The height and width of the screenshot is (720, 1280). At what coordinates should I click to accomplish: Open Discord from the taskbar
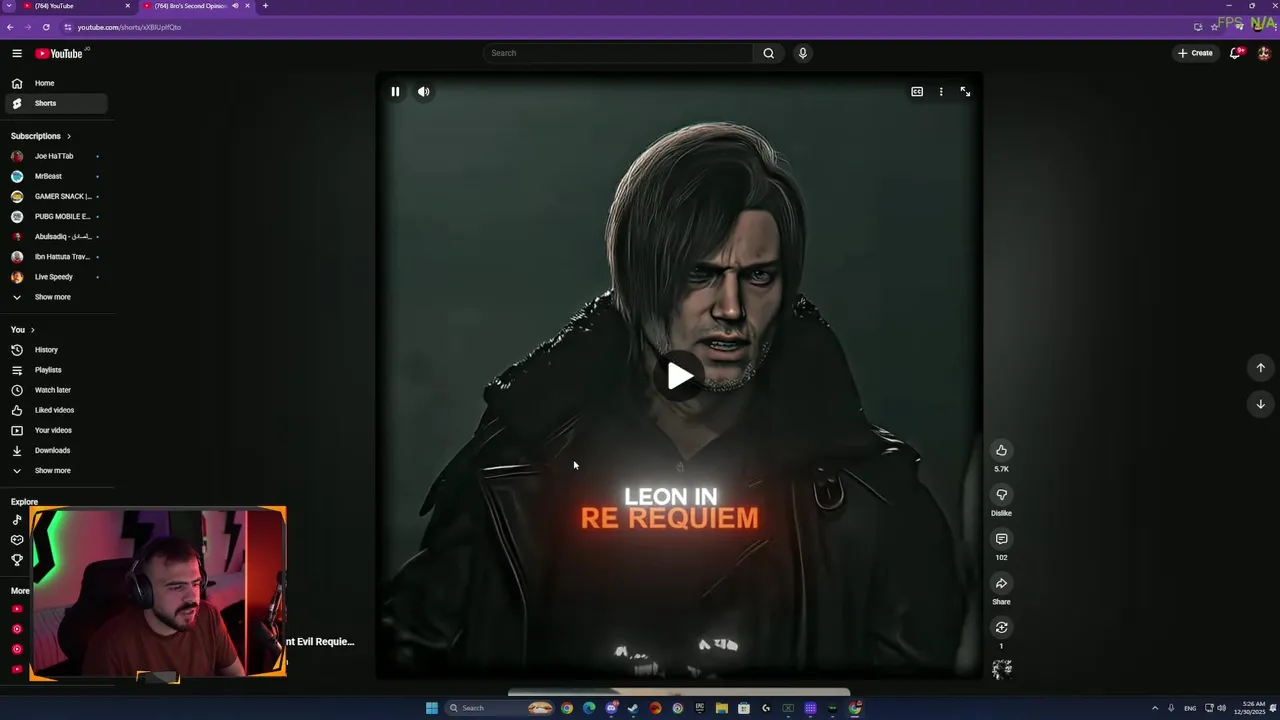(611, 708)
